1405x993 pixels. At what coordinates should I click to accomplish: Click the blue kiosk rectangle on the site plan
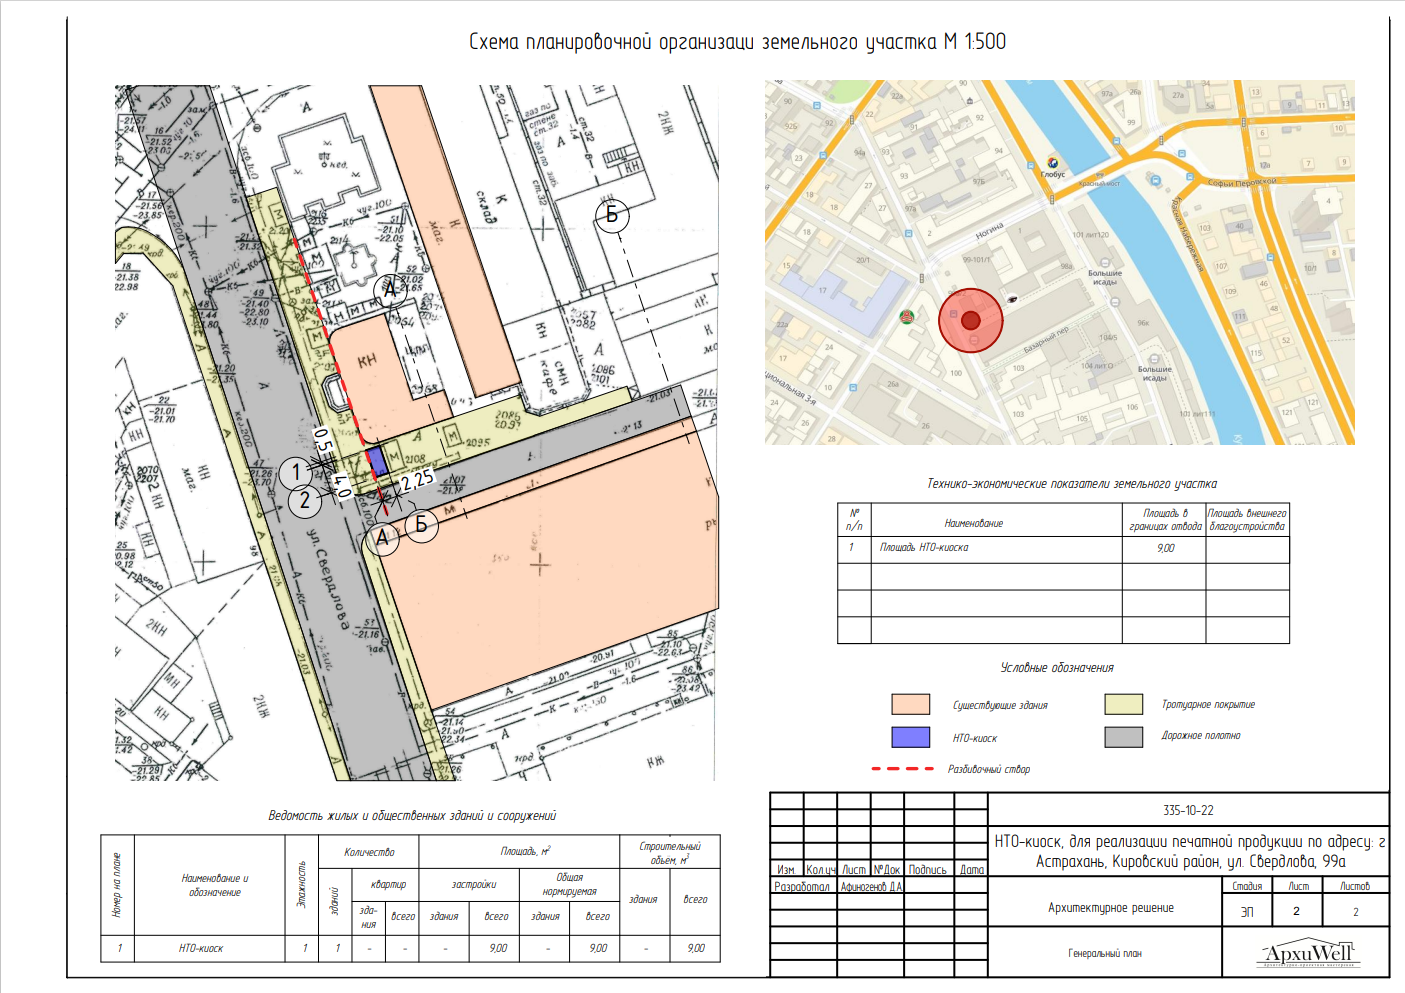coord(377,462)
